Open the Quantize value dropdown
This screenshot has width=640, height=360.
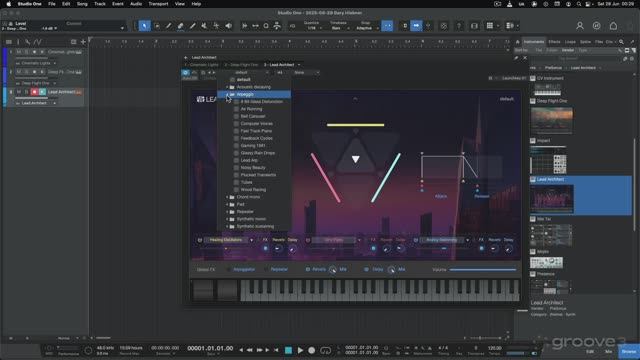coord(313,28)
